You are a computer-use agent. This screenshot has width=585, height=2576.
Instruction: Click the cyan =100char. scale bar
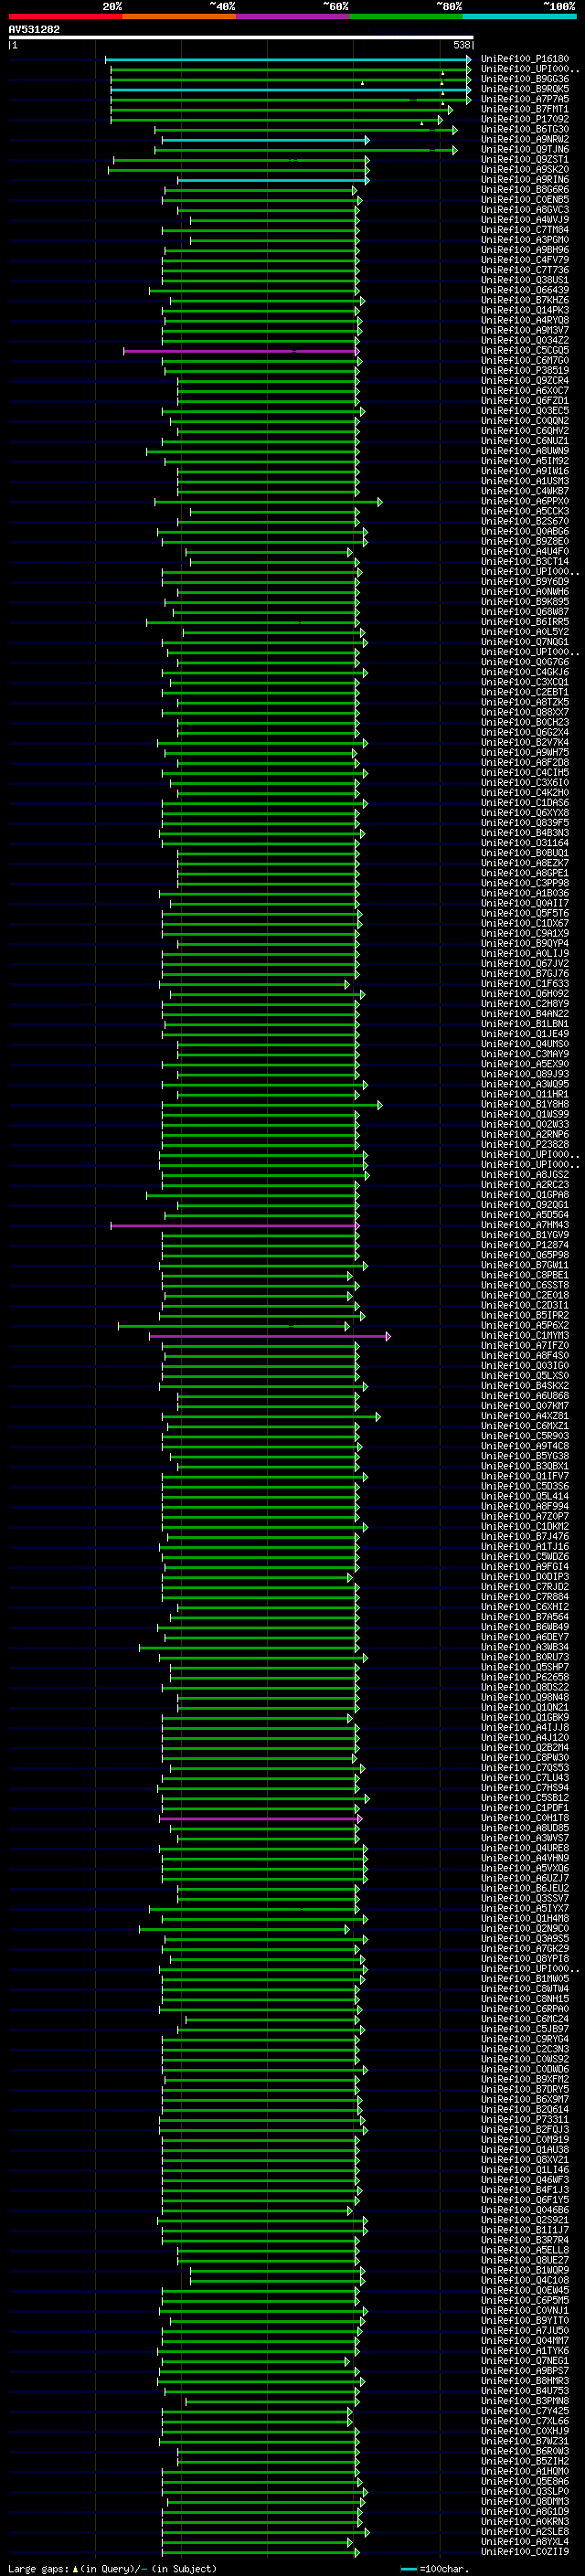pyautogui.click(x=408, y=2569)
